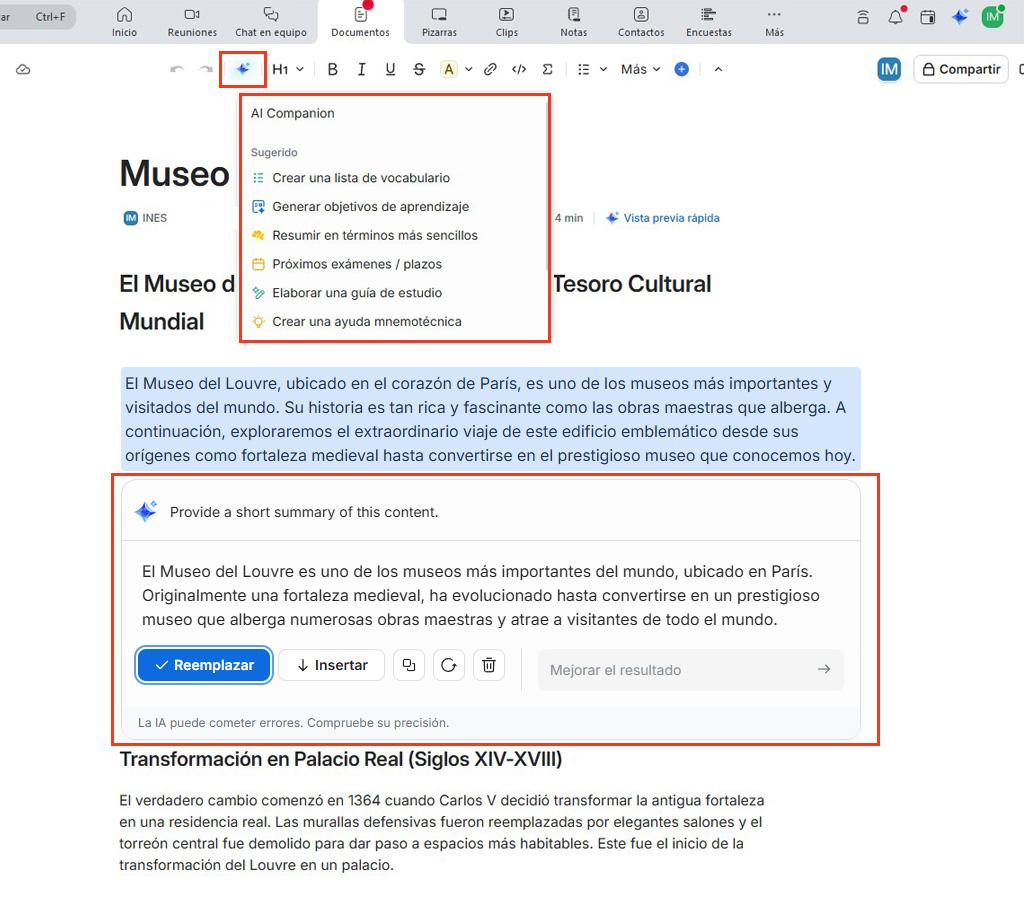Click the AI Companion toolbar sparkle button

coord(242,69)
